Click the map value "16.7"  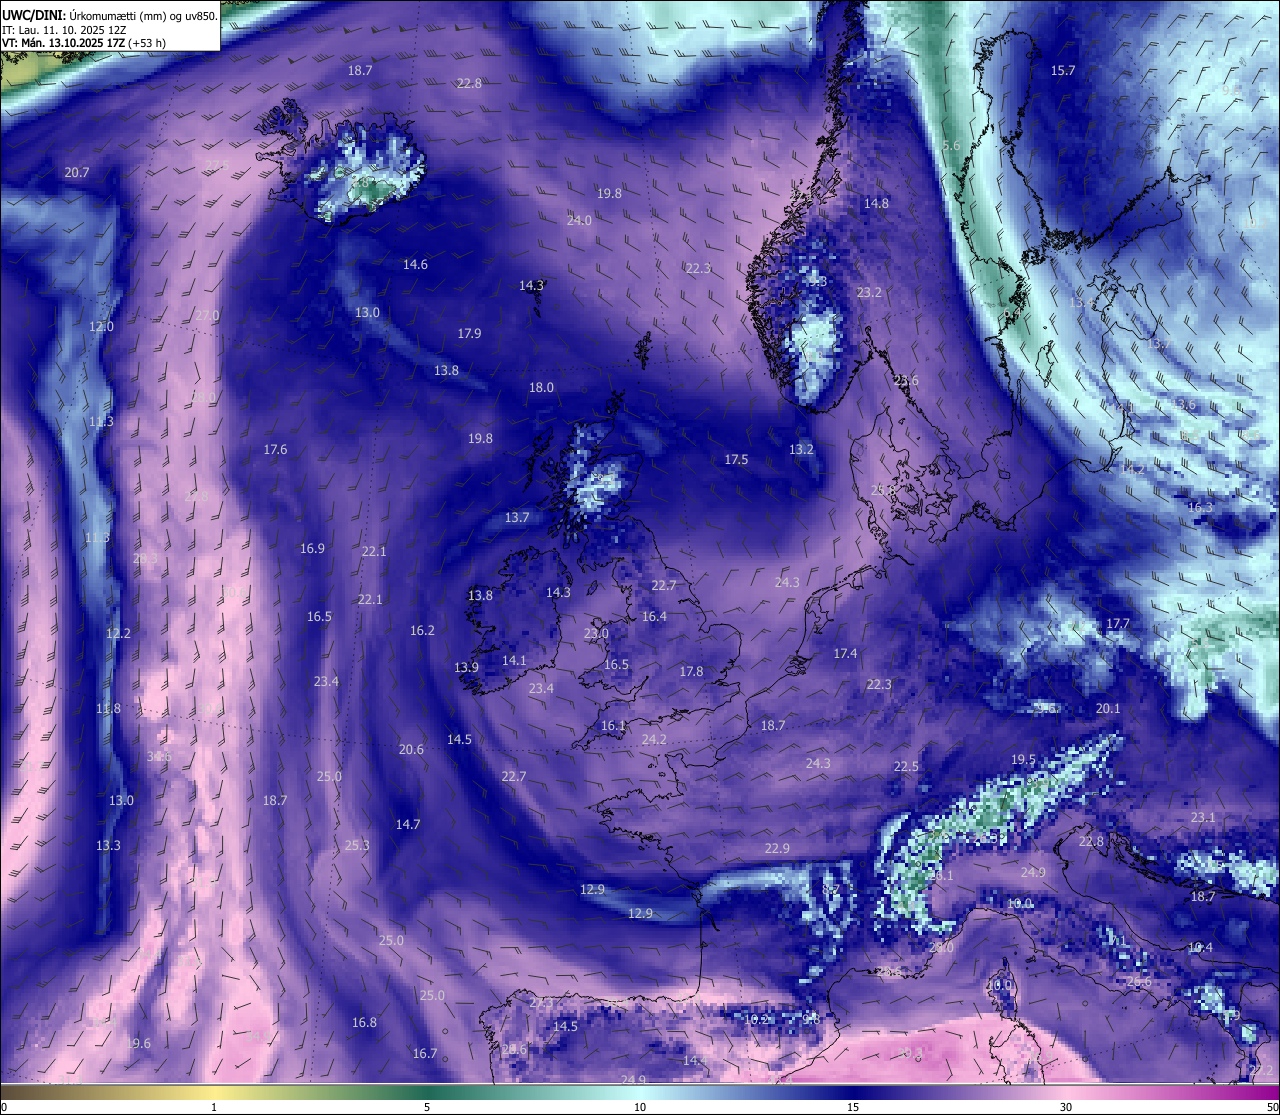425,1054
